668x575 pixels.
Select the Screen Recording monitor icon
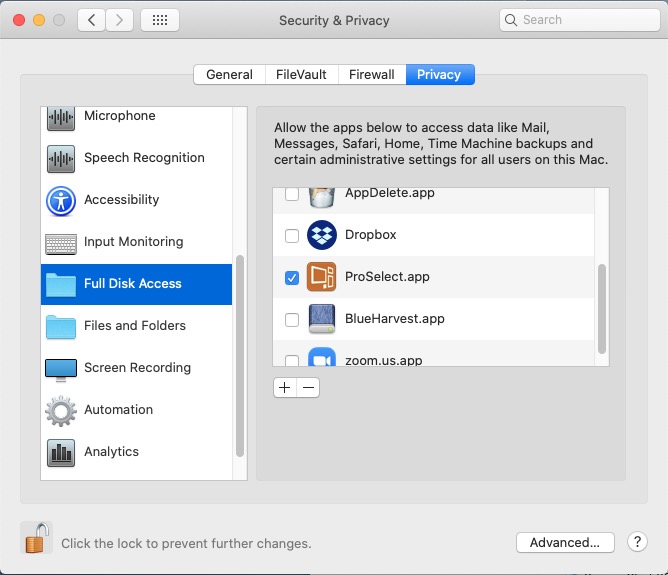(x=61, y=368)
